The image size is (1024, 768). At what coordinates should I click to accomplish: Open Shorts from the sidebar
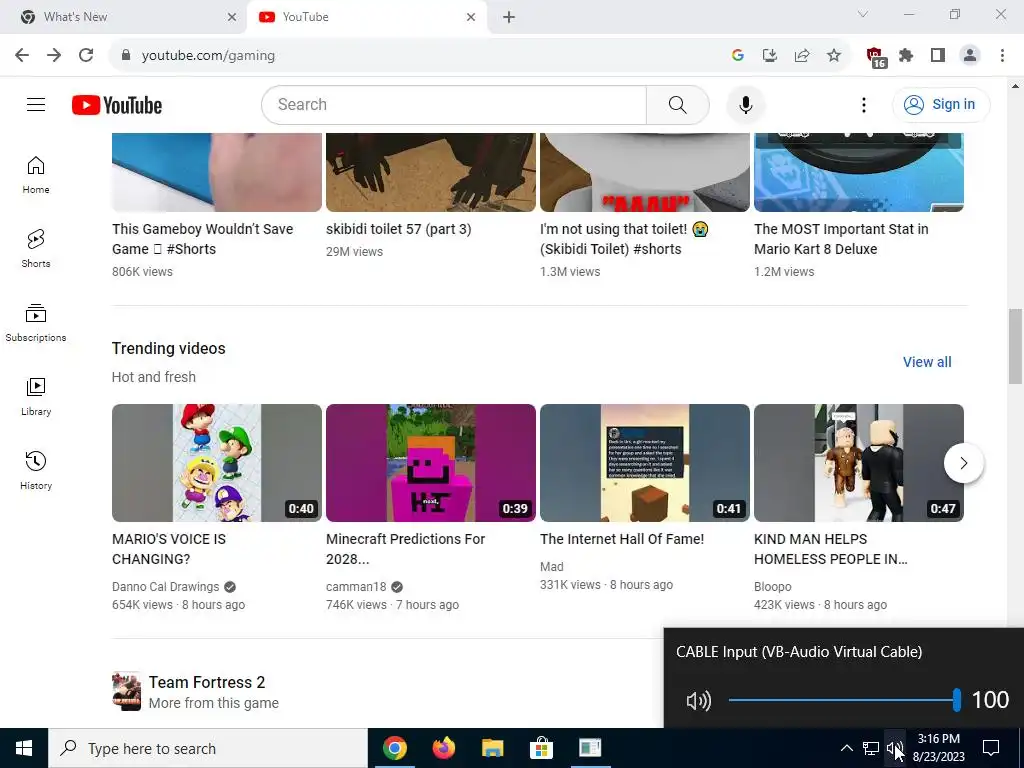click(36, 249)
